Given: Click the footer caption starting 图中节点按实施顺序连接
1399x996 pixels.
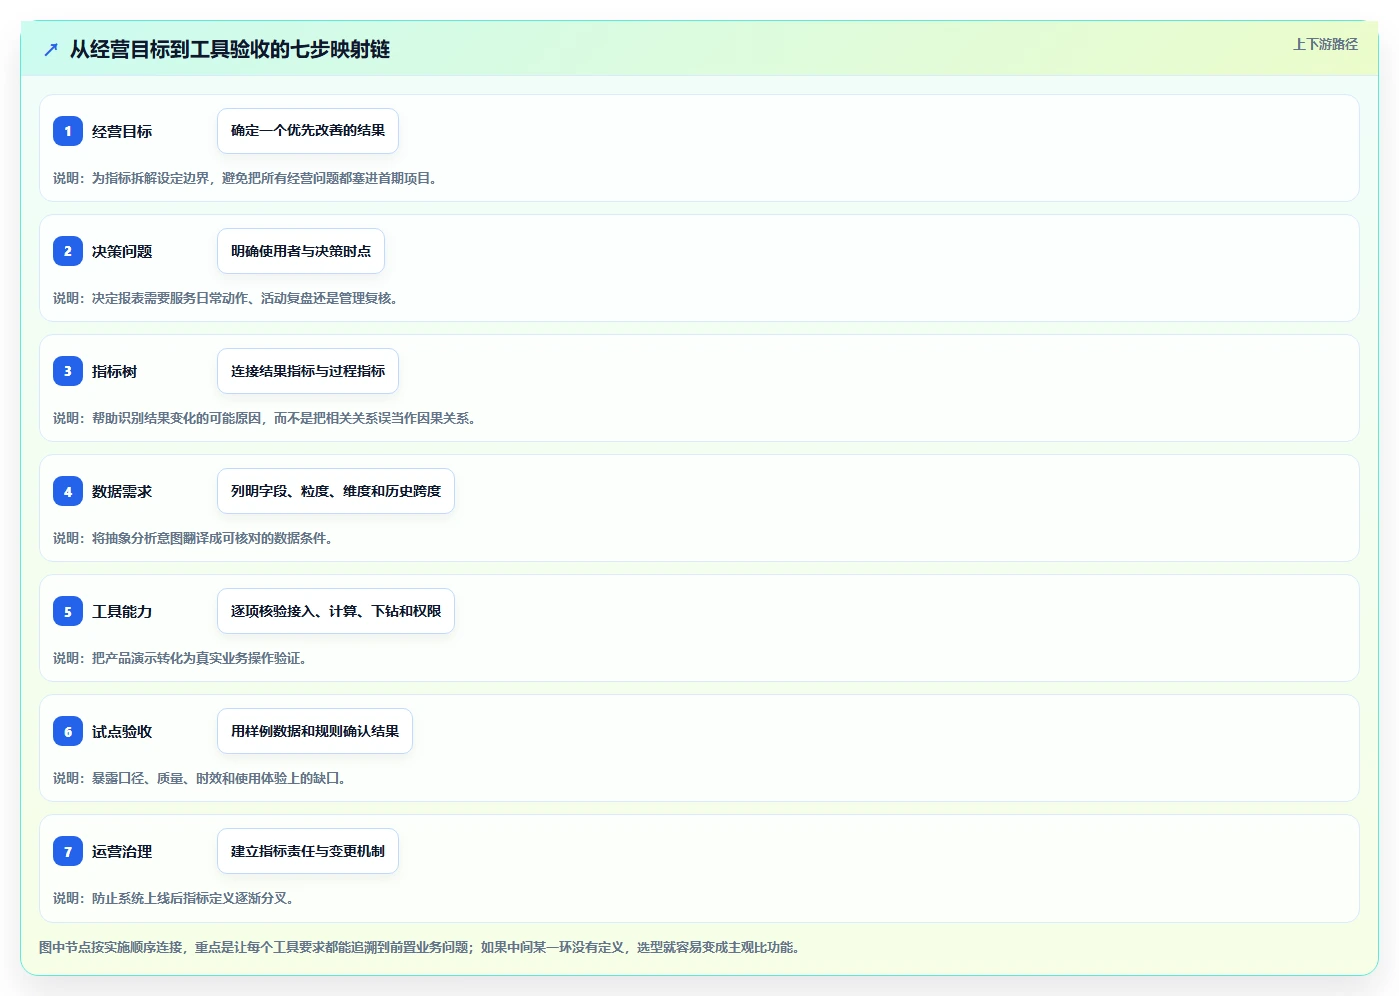Looking at the screenshot, I should [420, 947].
